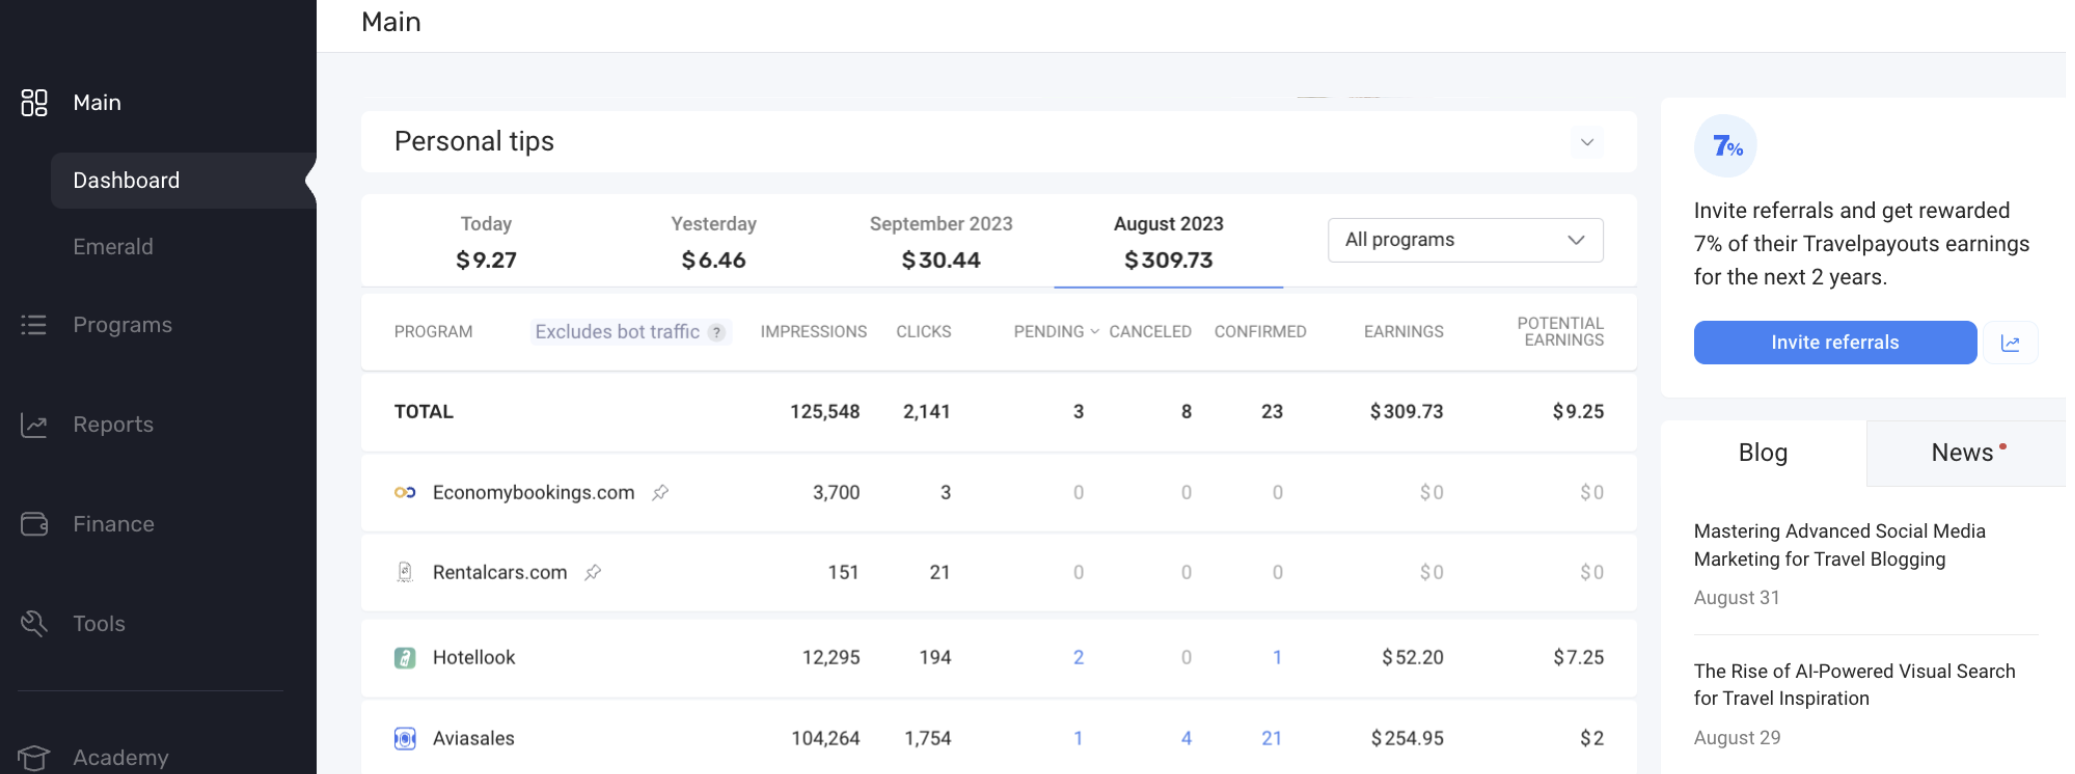Click Hotellook earnings $52.20
This screenshot has height=774, width=2075.
[x=1412, y=657]
